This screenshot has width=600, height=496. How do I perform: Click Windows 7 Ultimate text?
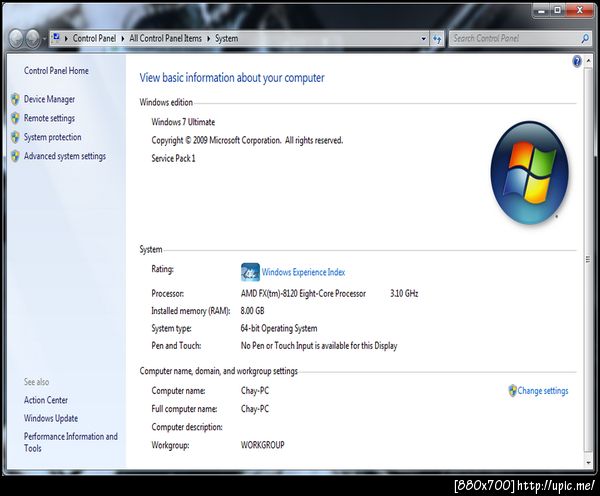click(x=183, y=122)
